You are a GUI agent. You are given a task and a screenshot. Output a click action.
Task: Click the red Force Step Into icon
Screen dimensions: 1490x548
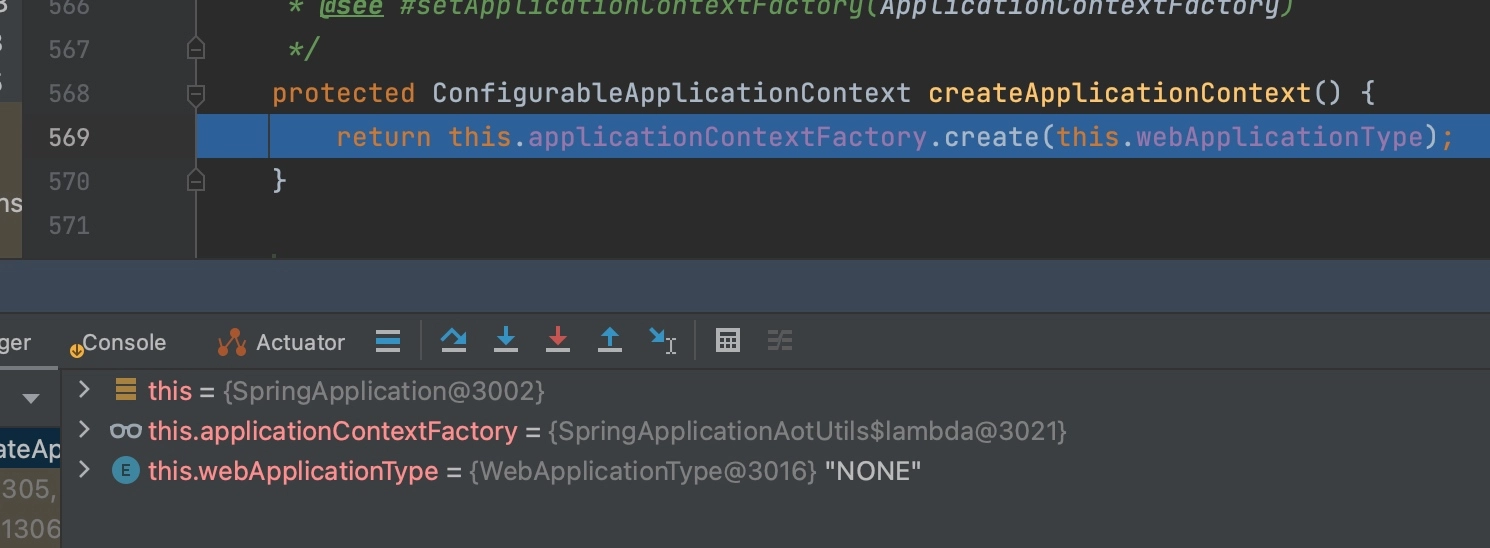[558, 341]
